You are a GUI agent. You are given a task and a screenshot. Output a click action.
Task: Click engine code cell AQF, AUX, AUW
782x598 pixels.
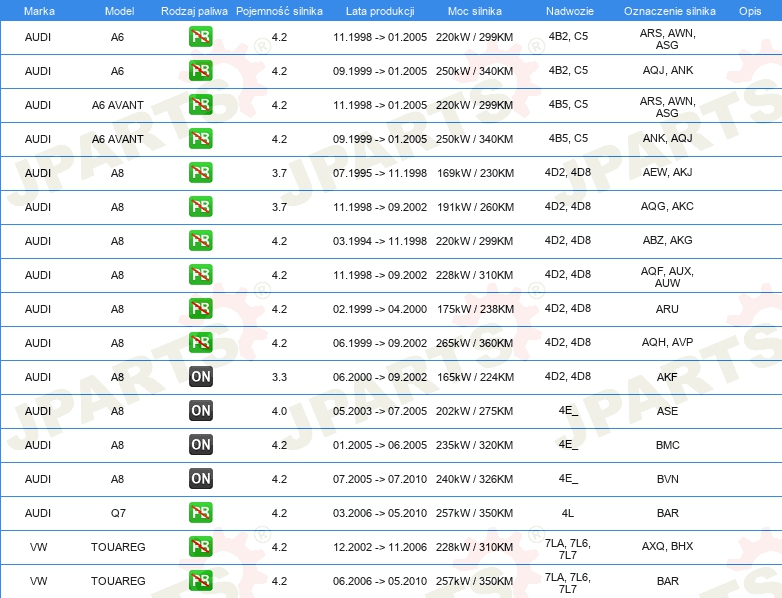coord(667,277)
